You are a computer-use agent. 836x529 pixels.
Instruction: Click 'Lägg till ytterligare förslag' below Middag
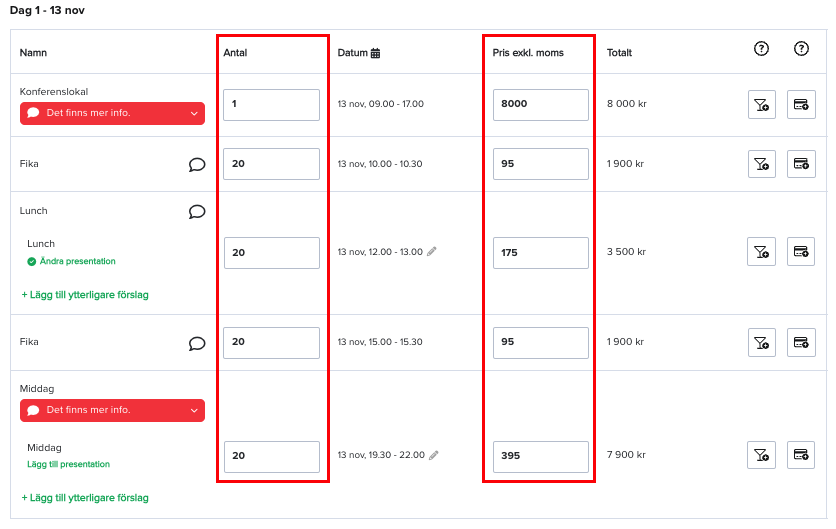tap(85, 498)
